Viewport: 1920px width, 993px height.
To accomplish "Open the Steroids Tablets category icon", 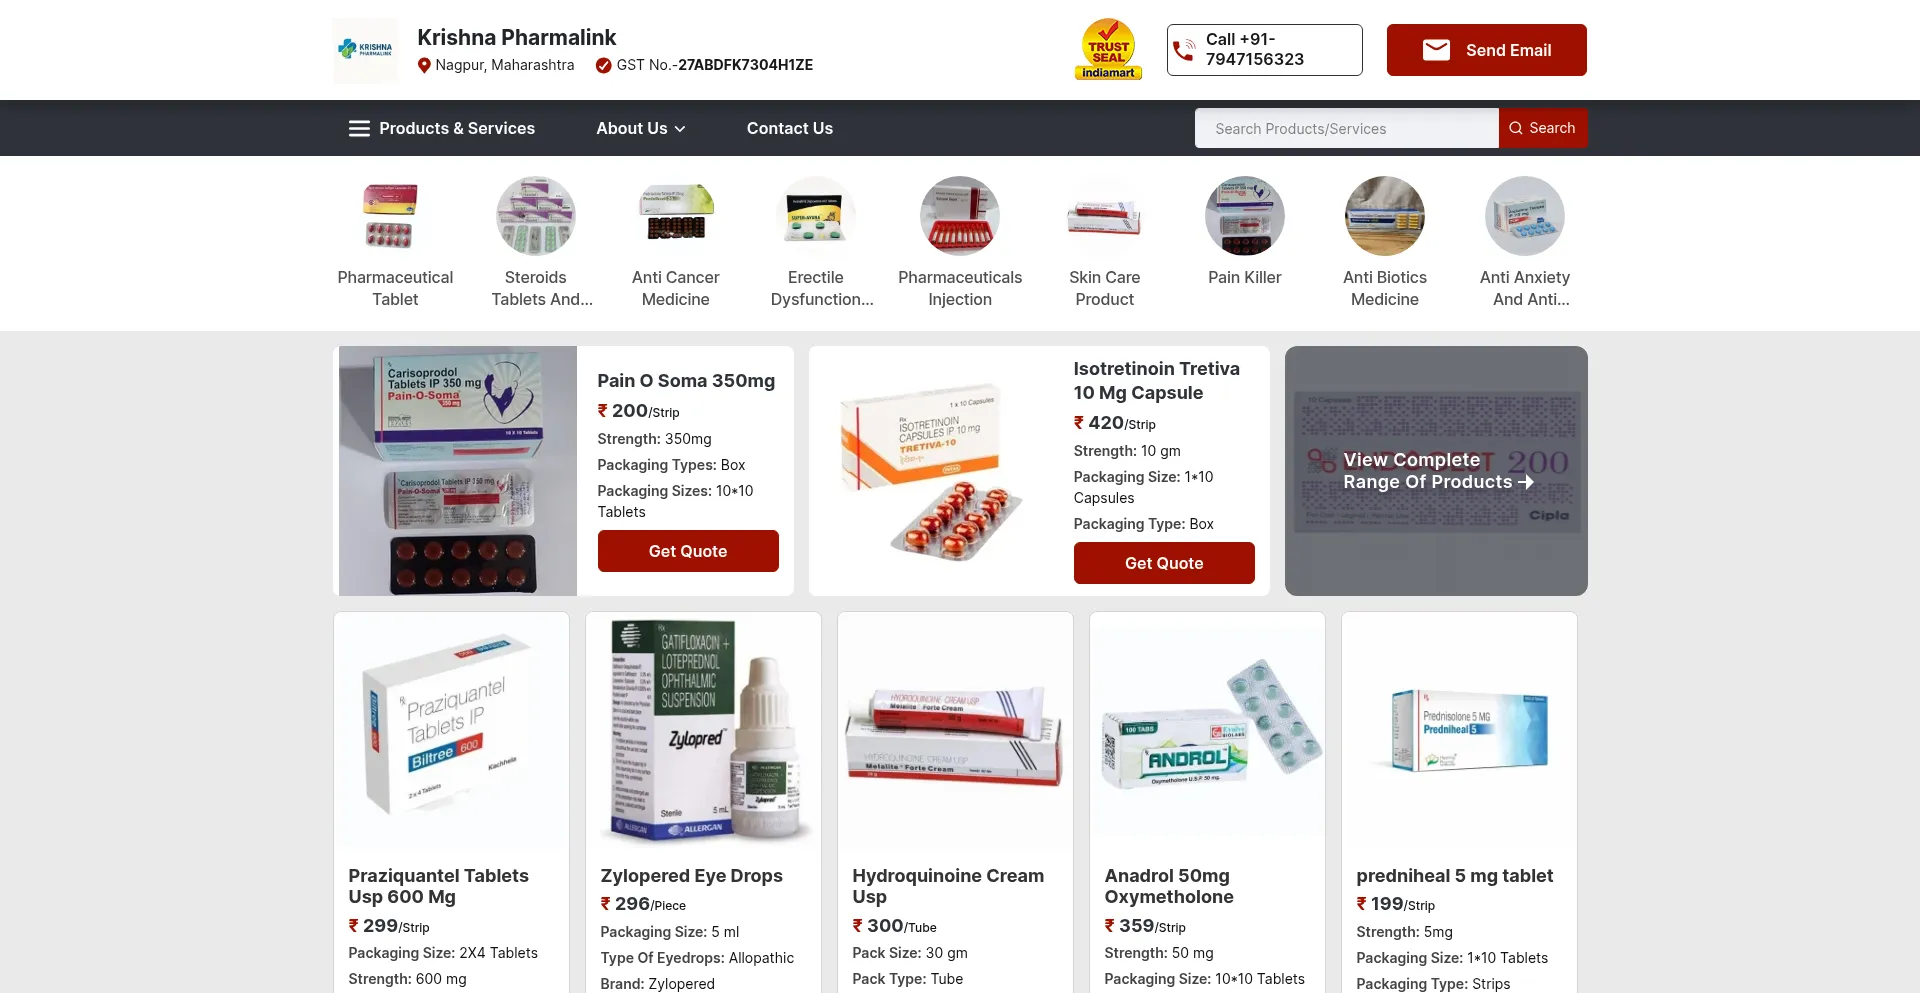I will click(x=536, y=216).
